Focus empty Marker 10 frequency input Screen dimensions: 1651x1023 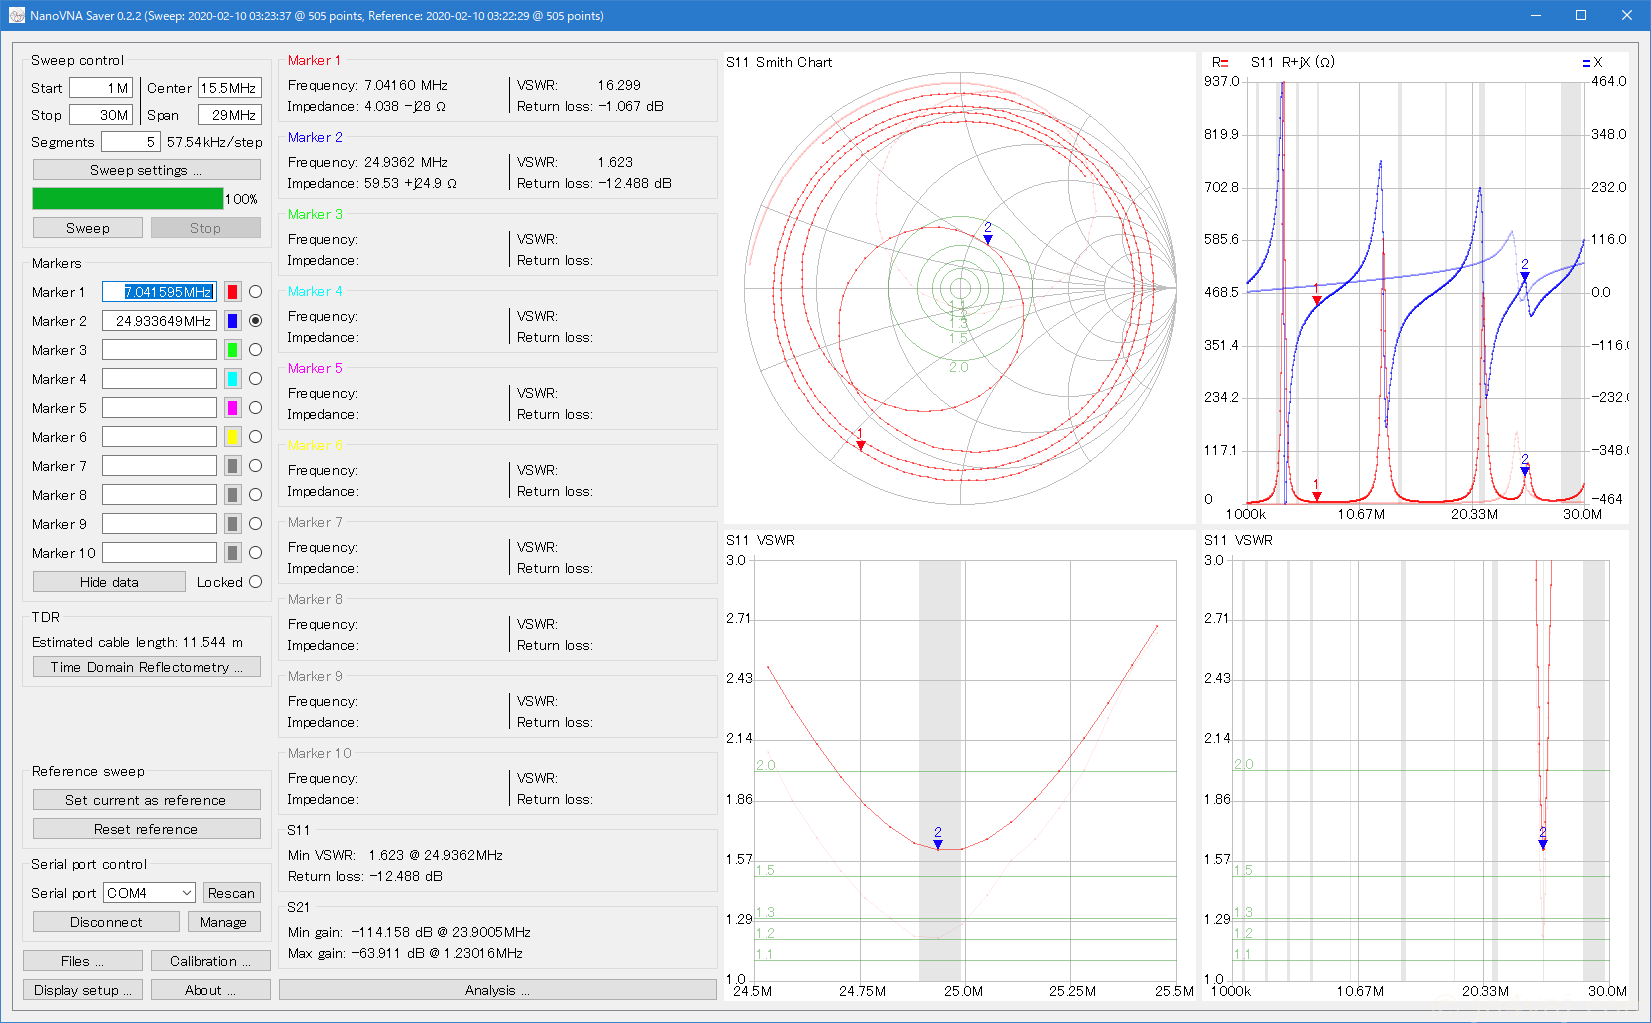click(x=159, y=553)
